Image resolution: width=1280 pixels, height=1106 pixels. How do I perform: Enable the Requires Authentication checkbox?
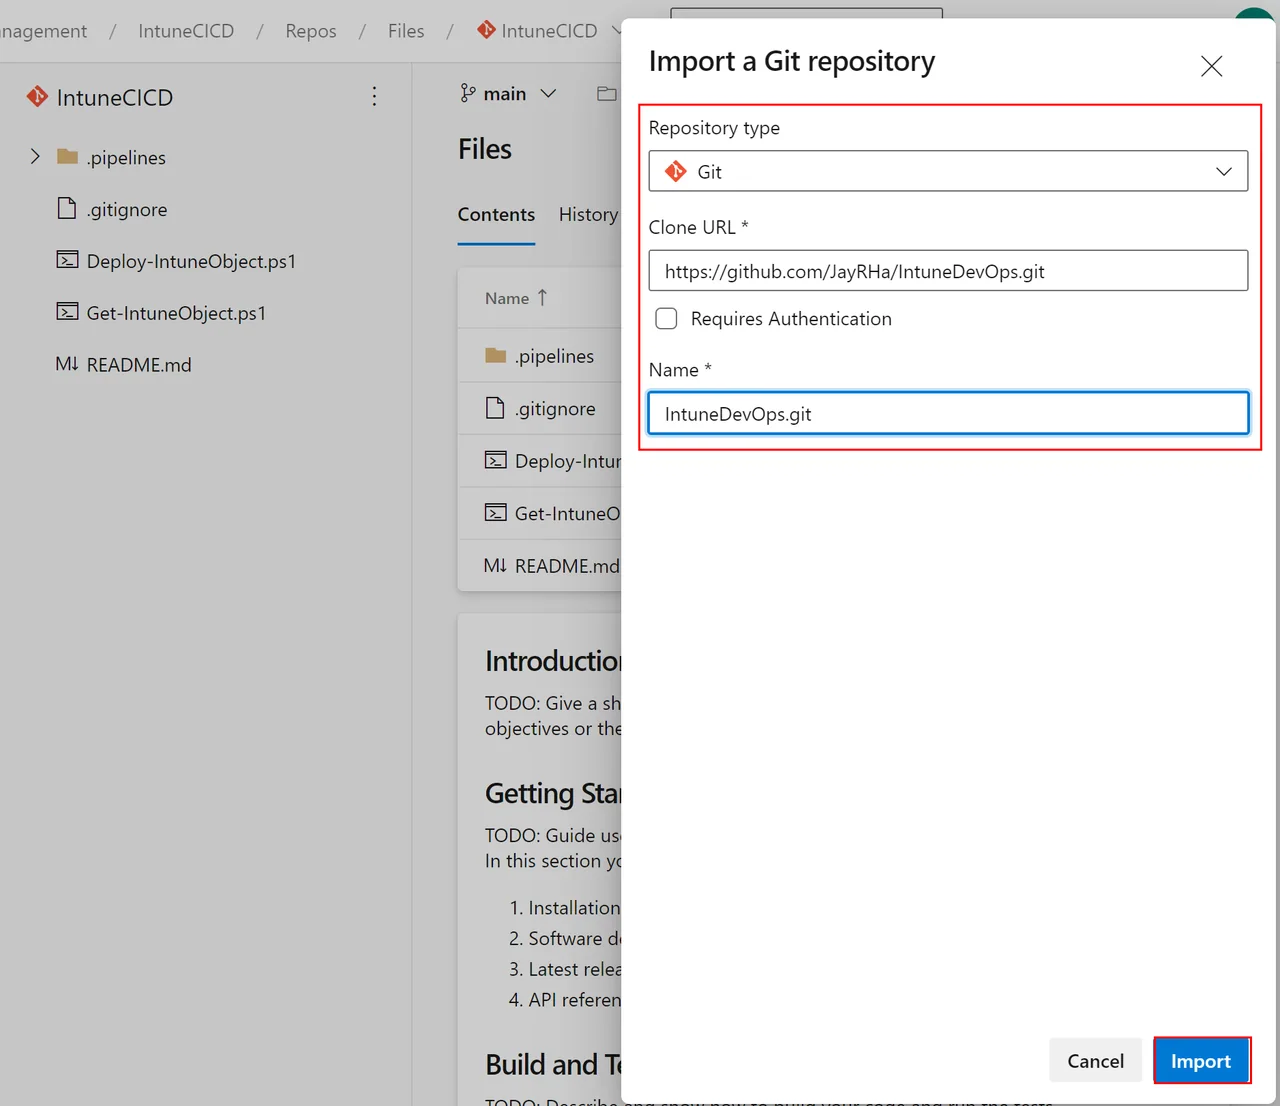[x=666, y=319]
